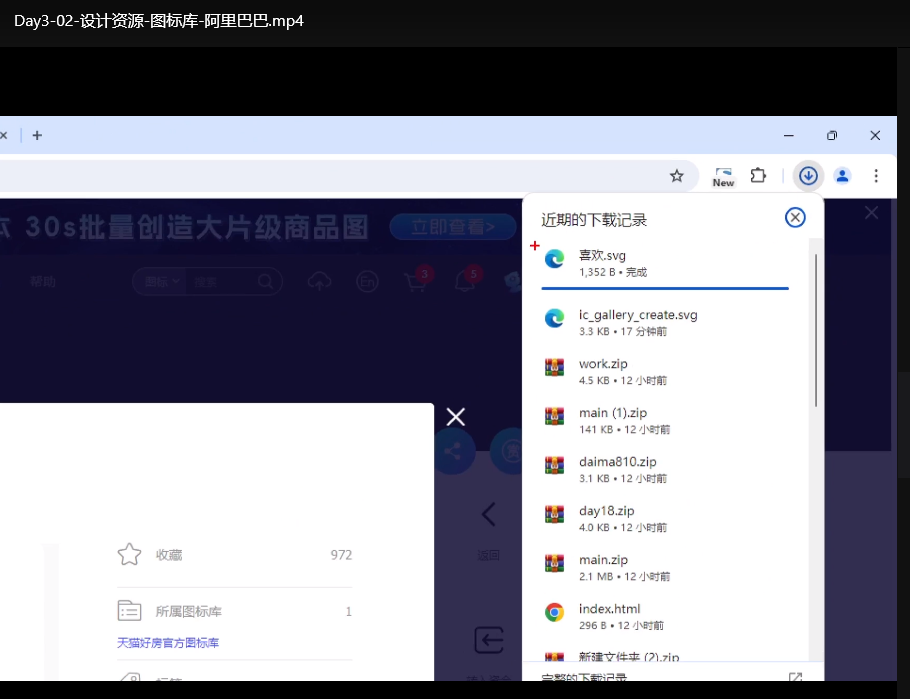Open the extensions puzzle icon
Image resolution: width=910 pixels, height=699 pixels.
[x=759, y=175]
